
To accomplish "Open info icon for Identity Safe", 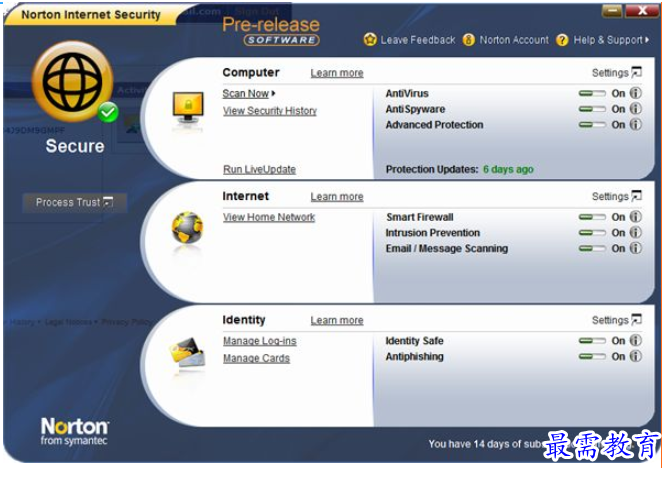I will coord(636,341).
